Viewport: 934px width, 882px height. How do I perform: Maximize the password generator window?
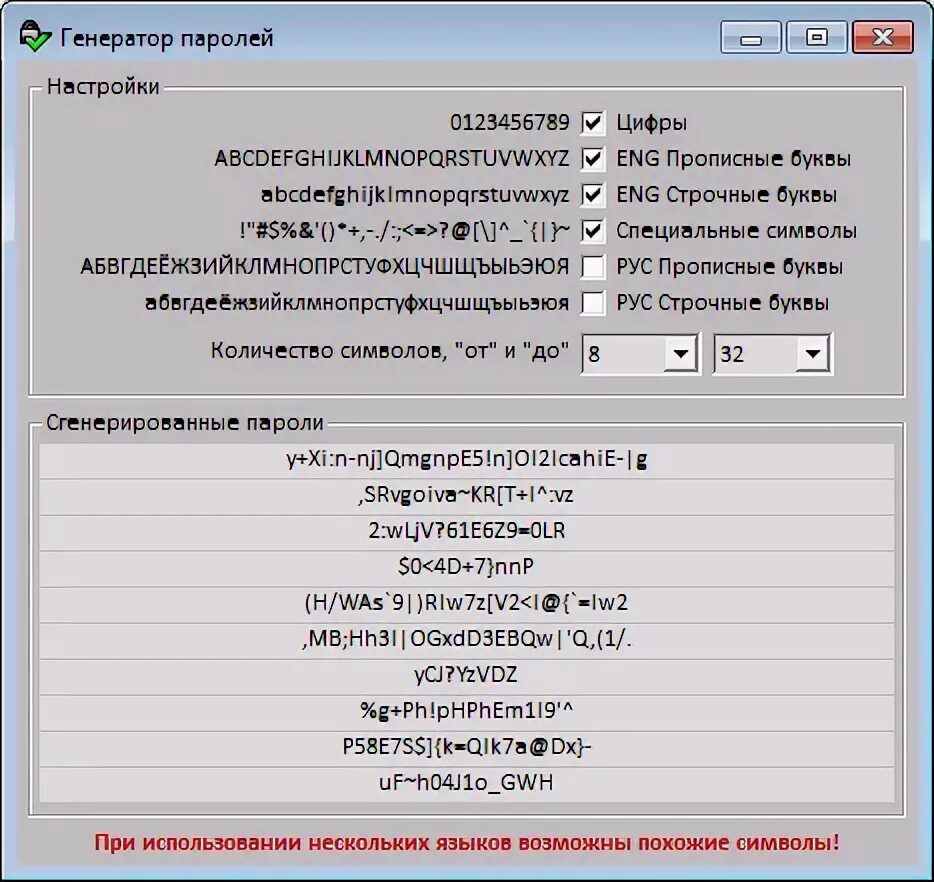click(817, 38)
